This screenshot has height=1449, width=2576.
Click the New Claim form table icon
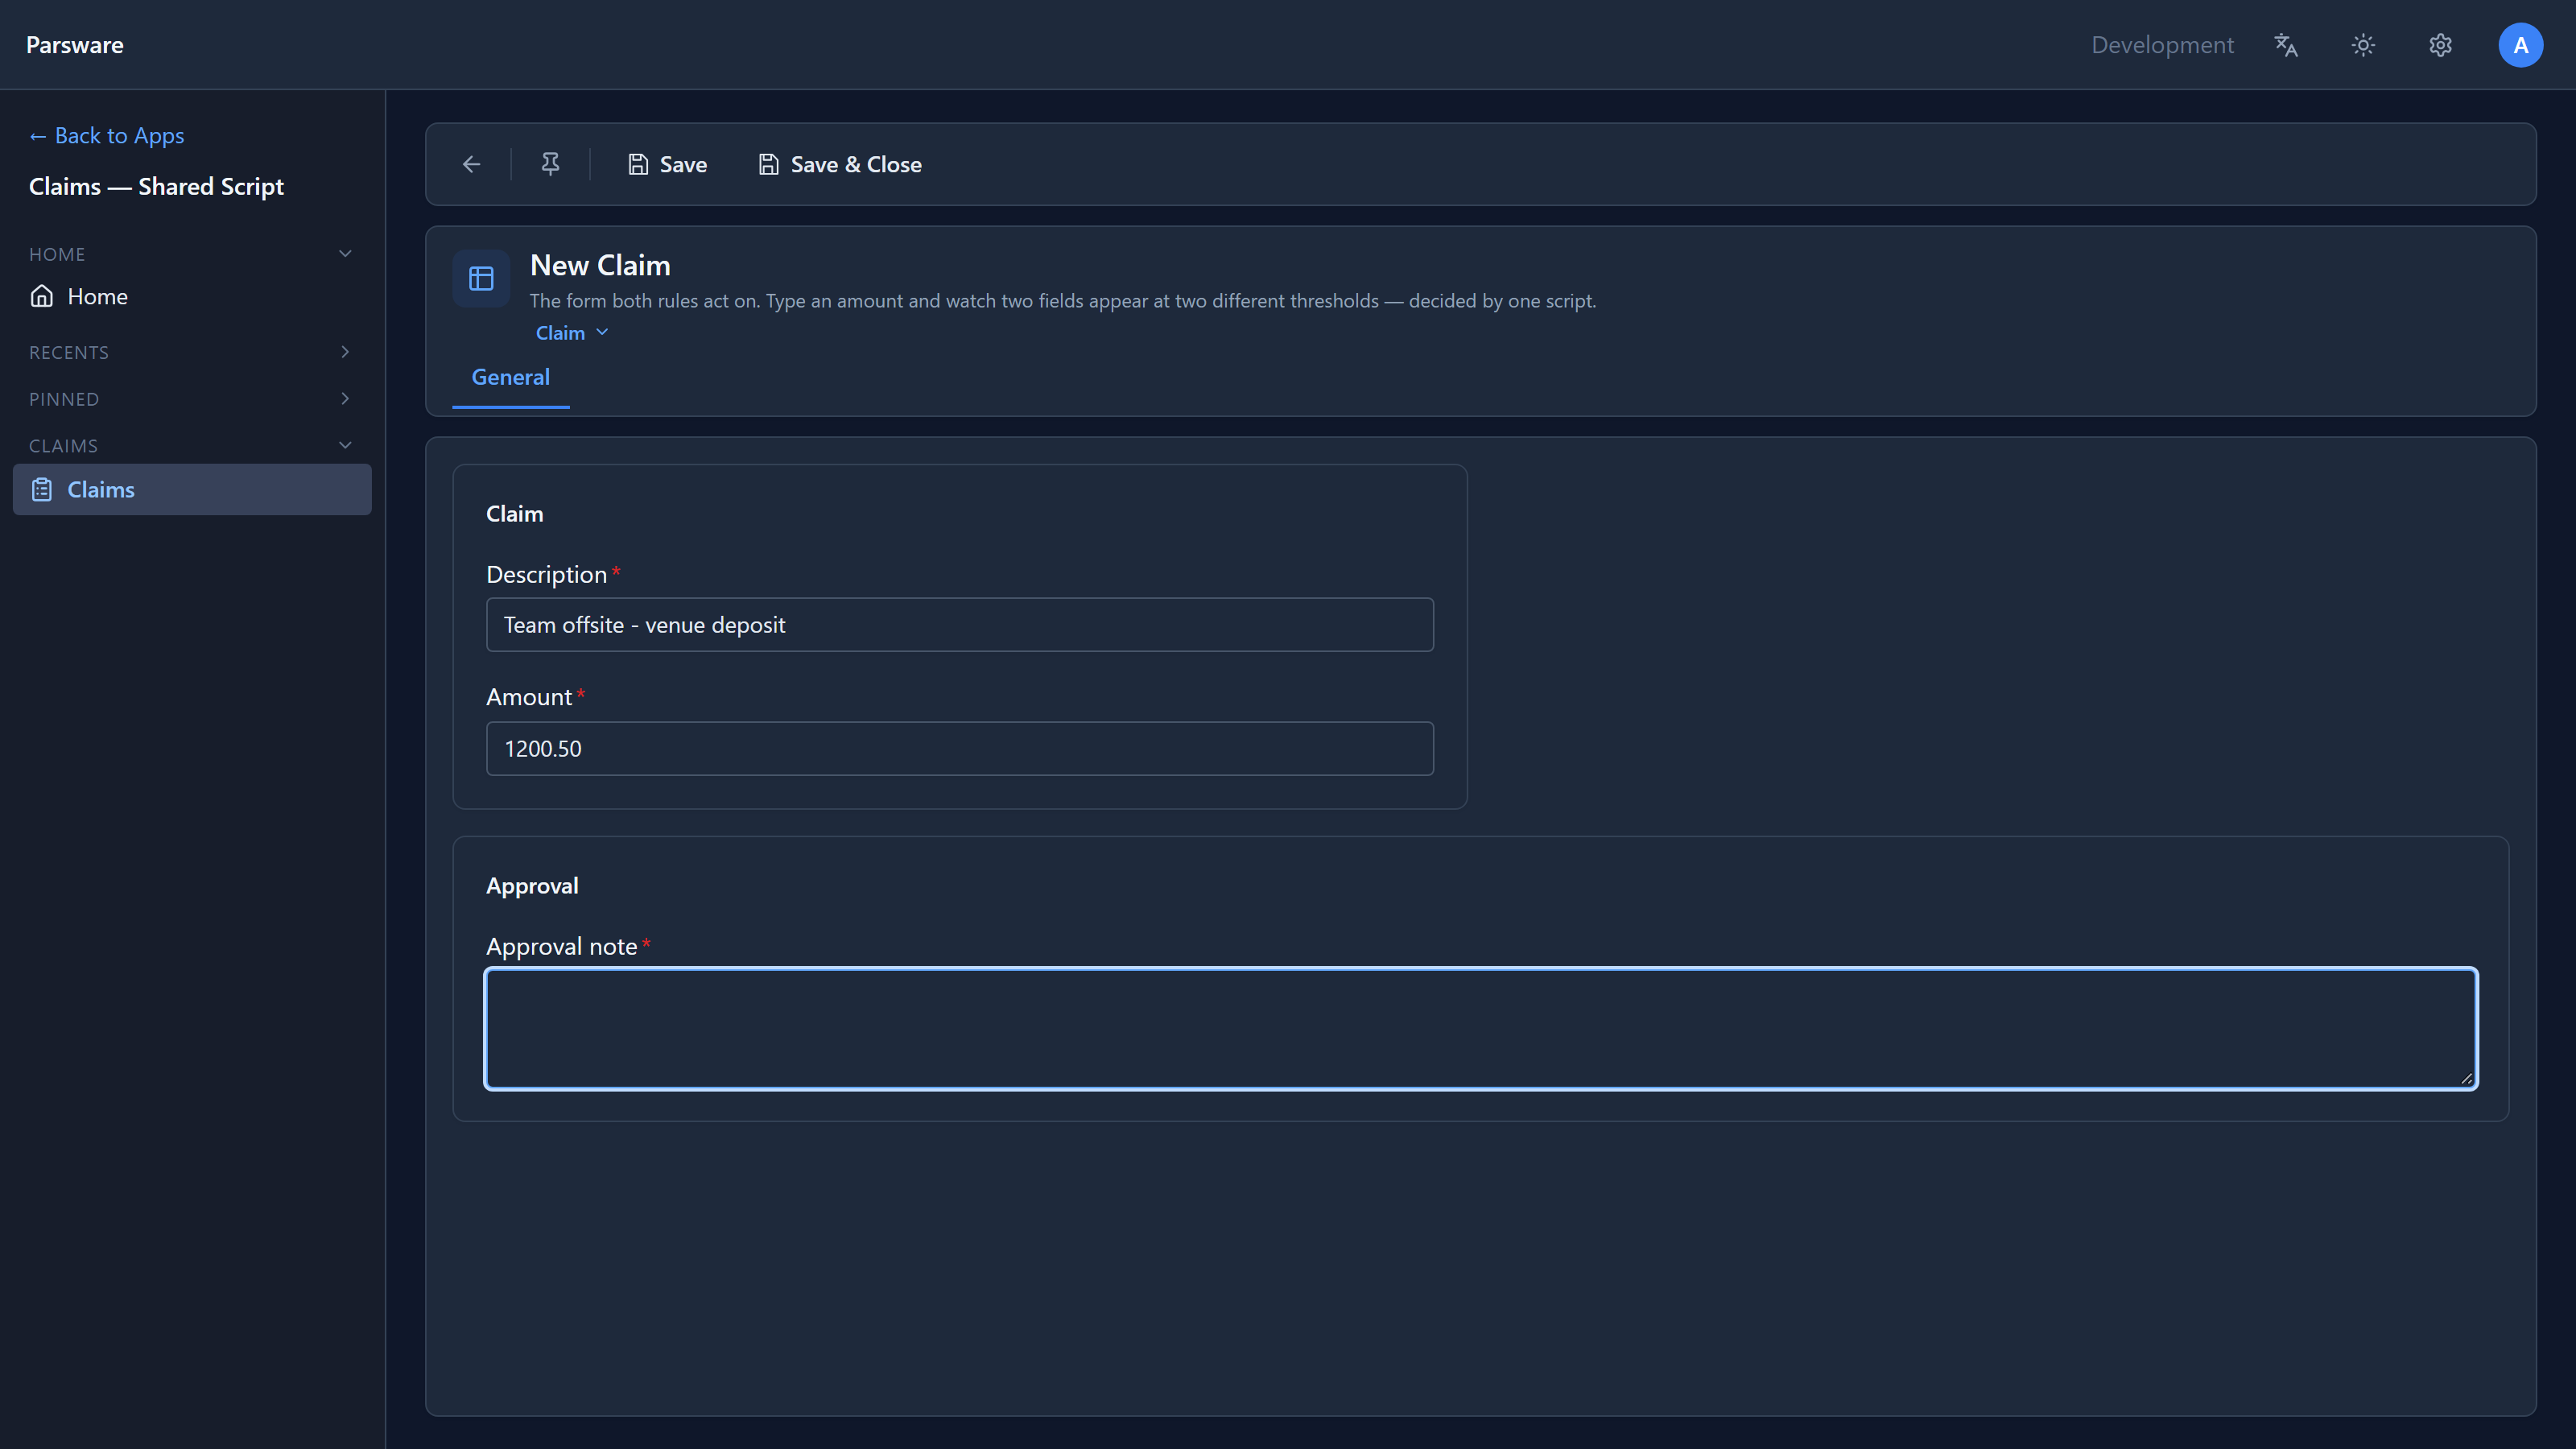click(x=481, y=278)
